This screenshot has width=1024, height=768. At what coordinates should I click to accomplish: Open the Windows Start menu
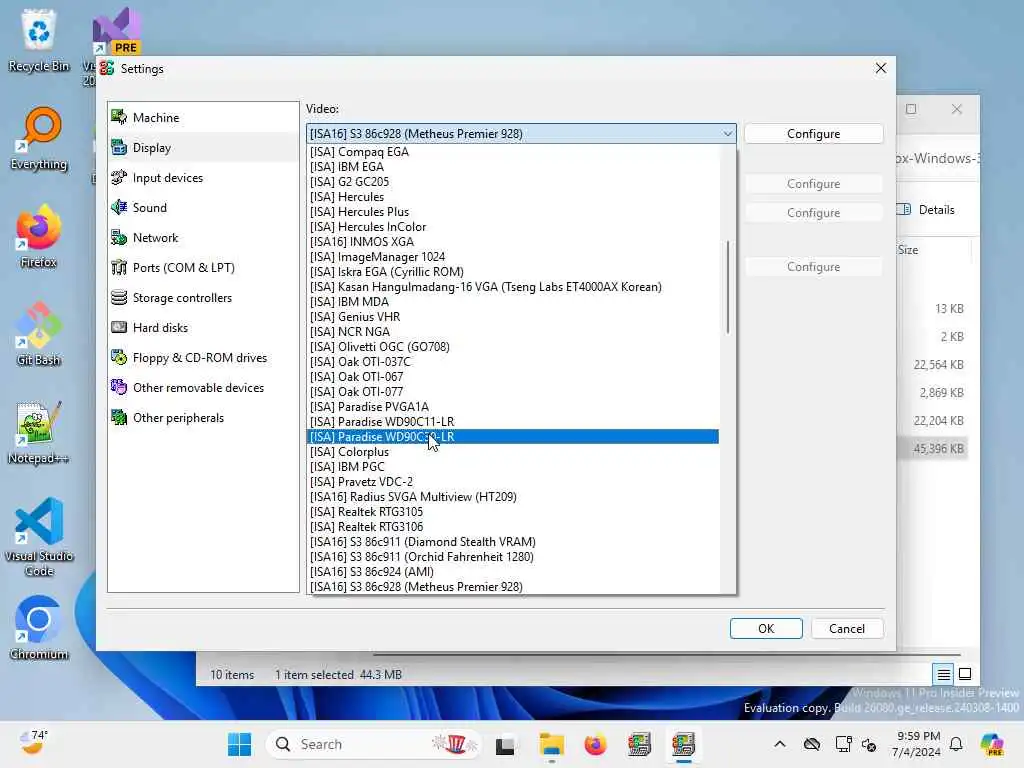(x=239, y=744)
